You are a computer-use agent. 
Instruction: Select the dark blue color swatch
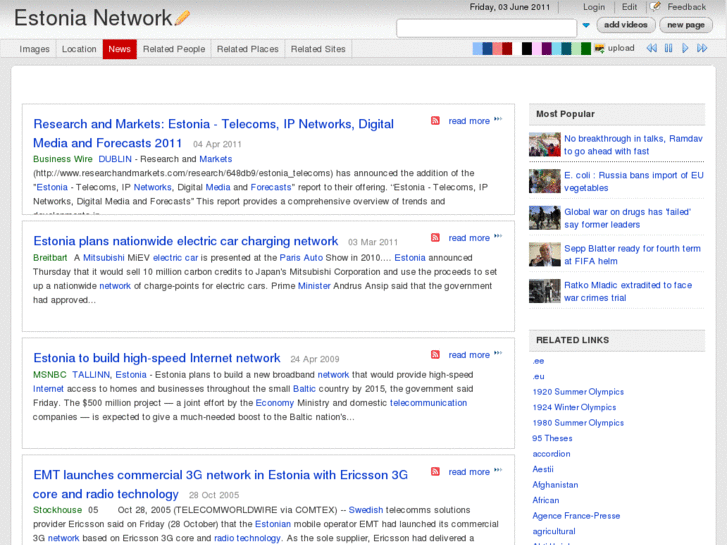click(487, 49)
